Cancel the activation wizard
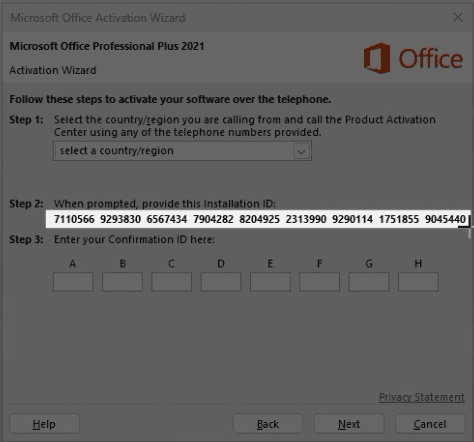Screen dimensions: 474x442 (430, 424)
